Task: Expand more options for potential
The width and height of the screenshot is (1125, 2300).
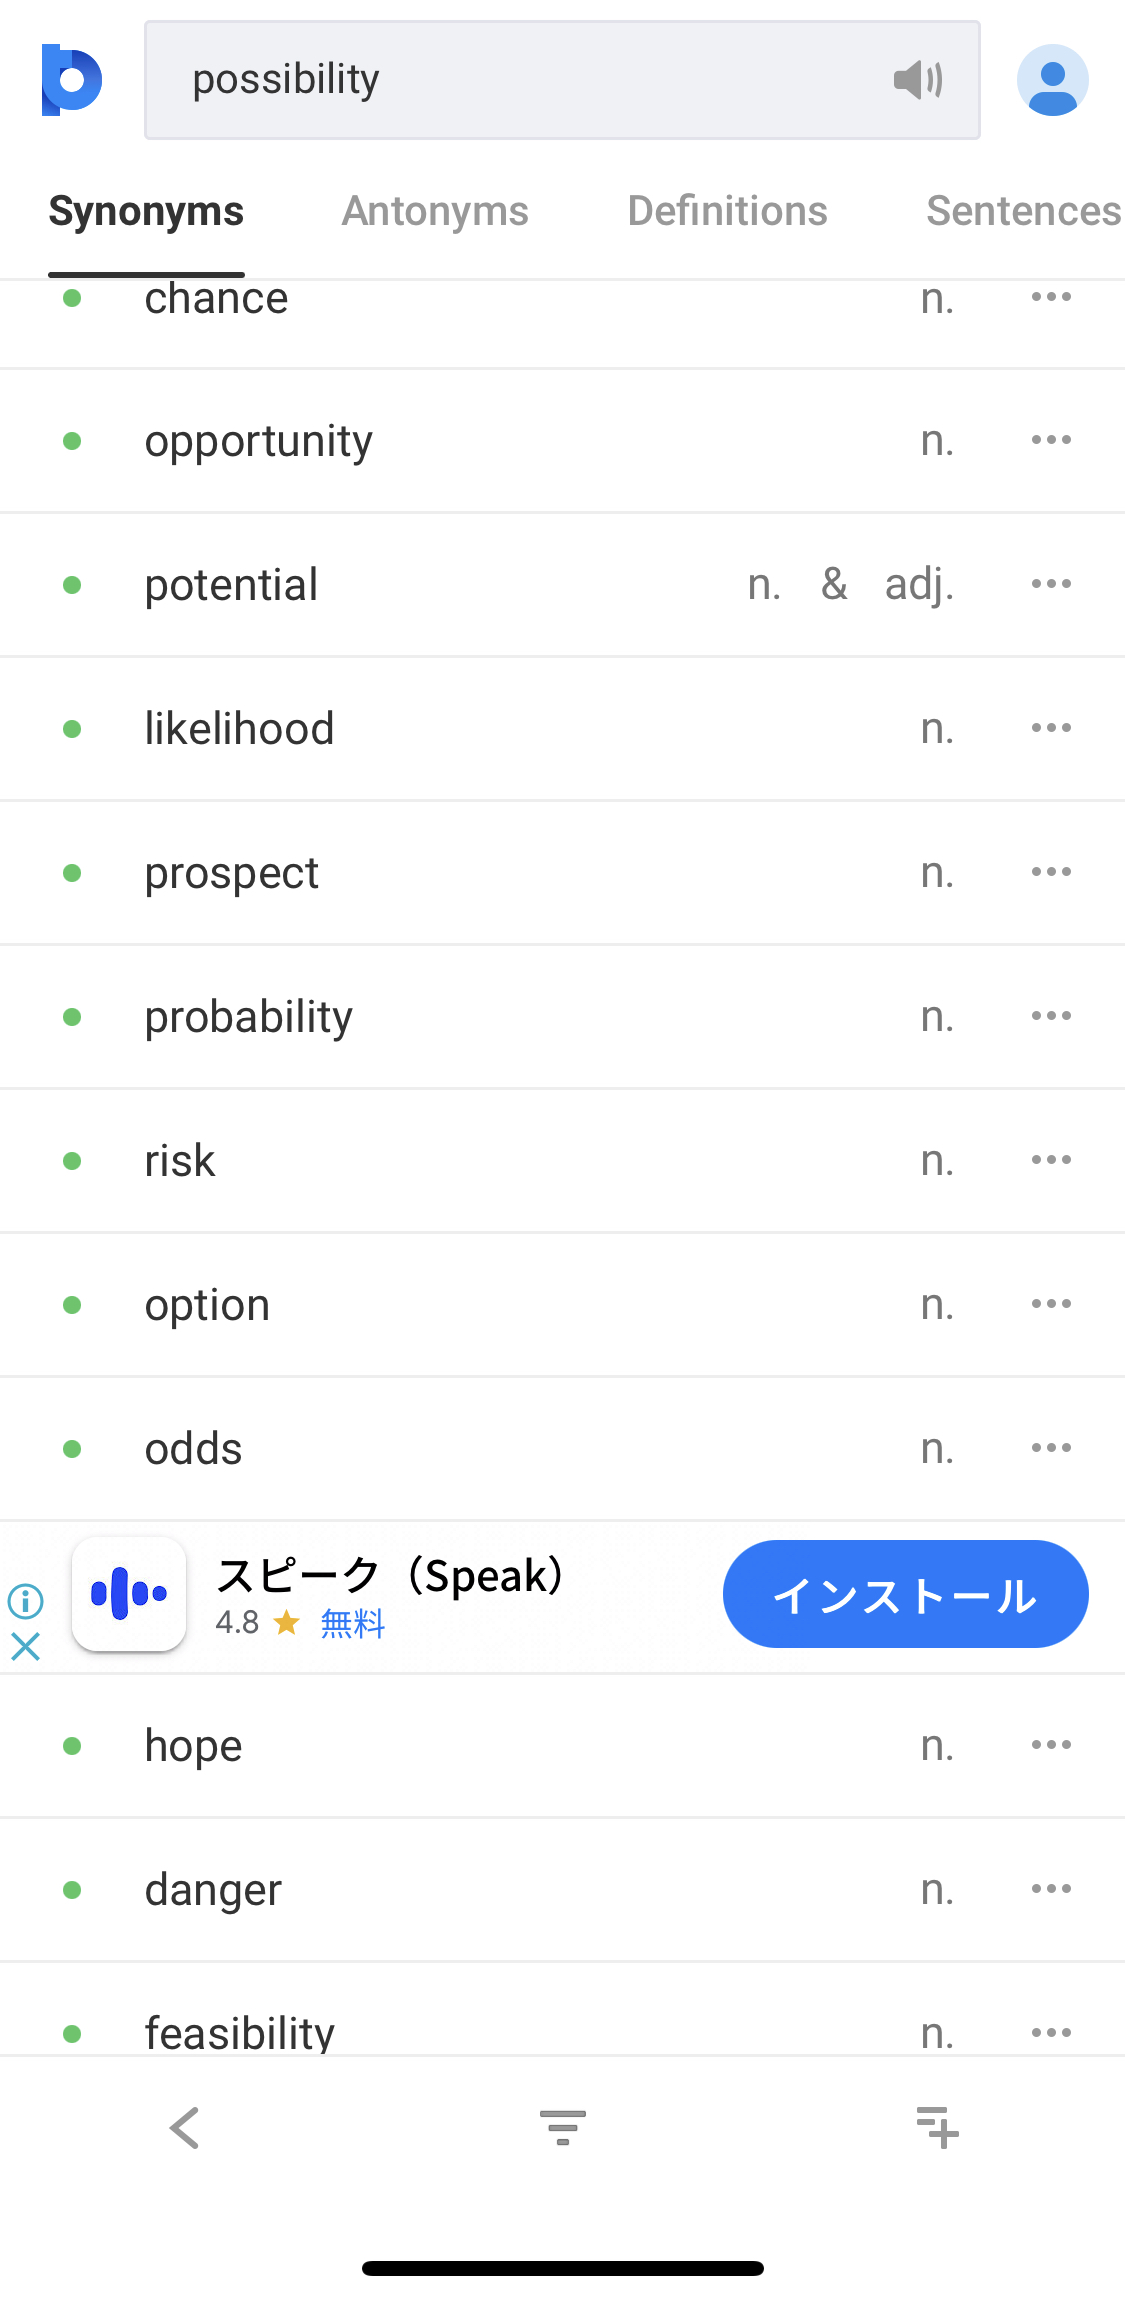Action: 1051,584
